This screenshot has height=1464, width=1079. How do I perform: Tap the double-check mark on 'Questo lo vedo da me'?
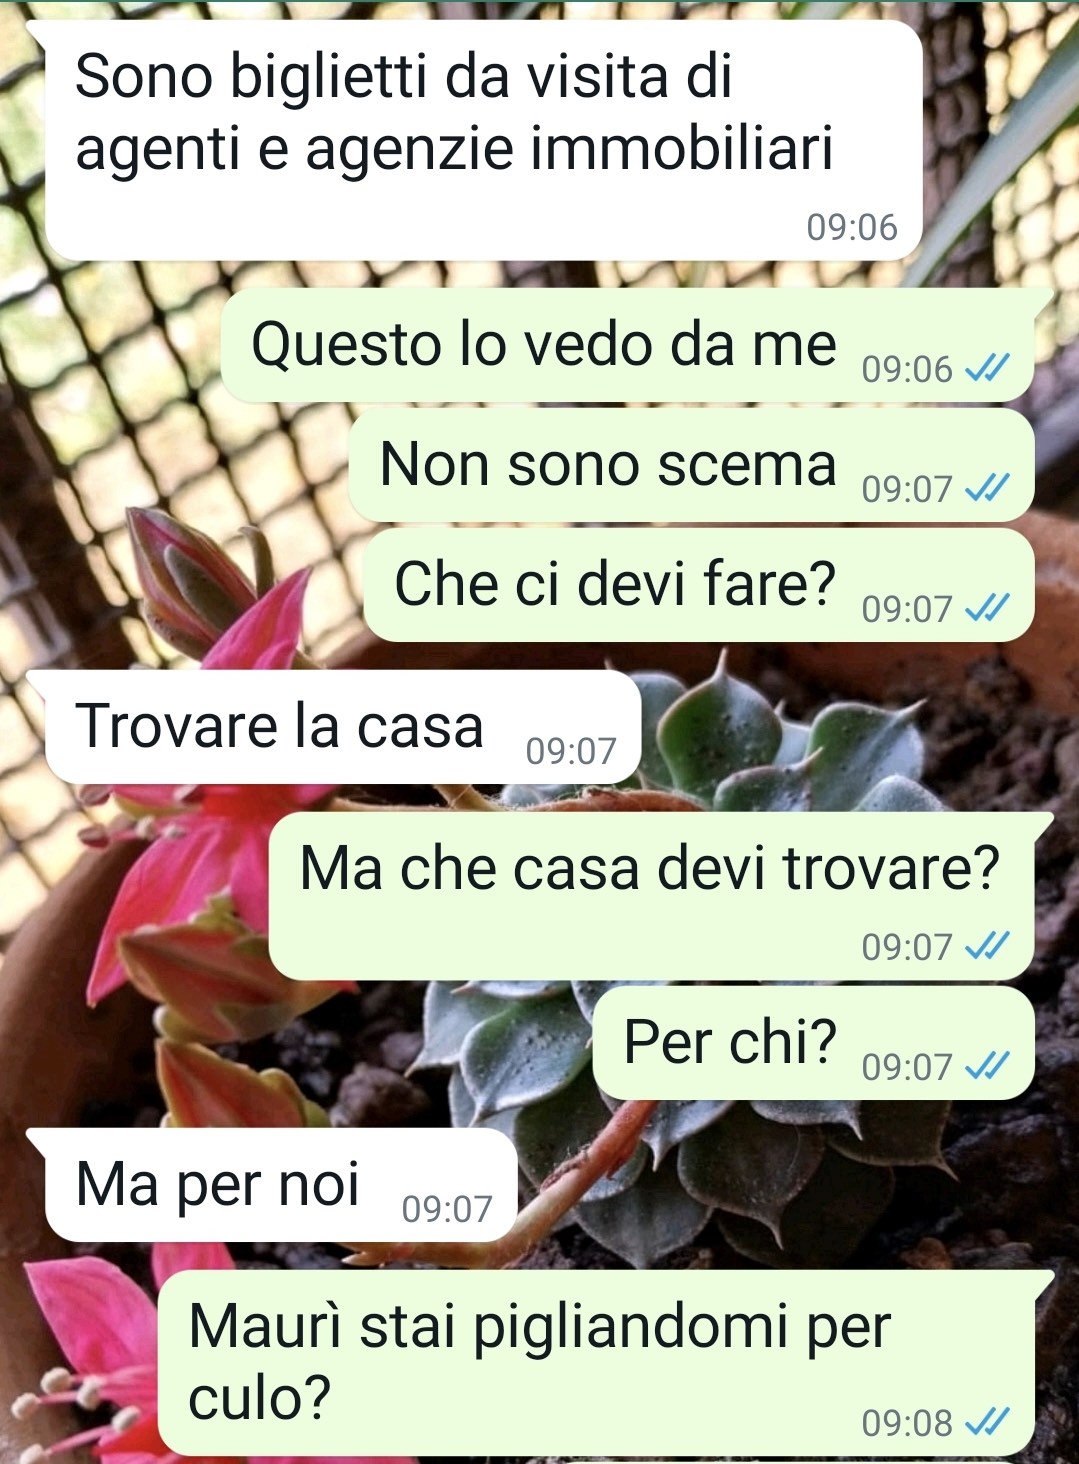pyautogui.click(x=986, y=370)
